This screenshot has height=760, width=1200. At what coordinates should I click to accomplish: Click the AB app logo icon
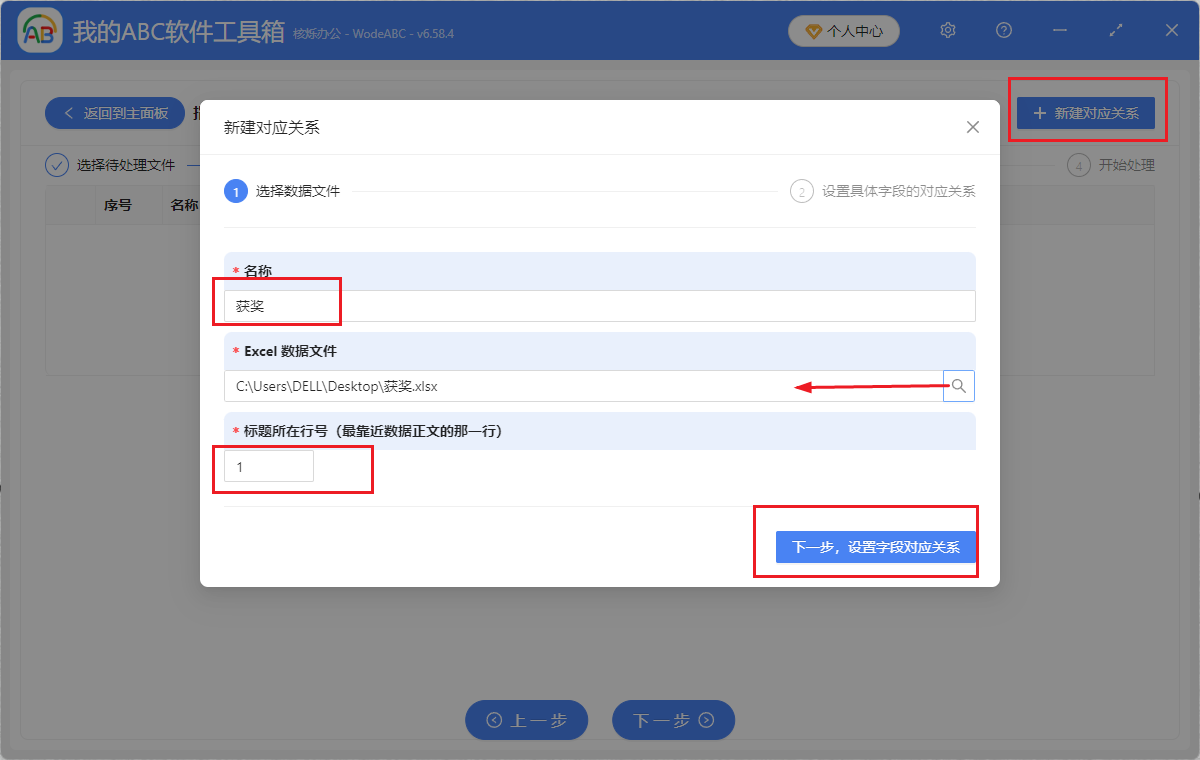(39, 30)
